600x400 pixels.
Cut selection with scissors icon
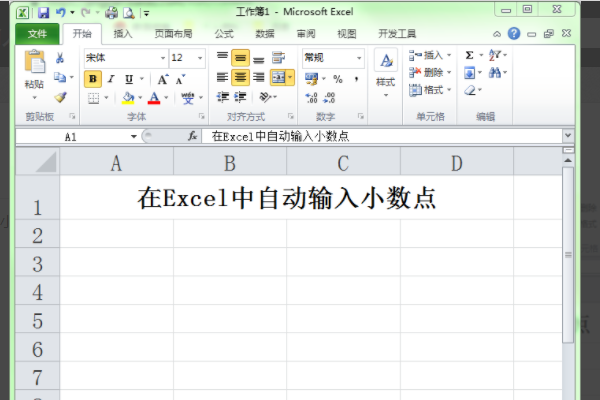pyautogui.click(x=60, y=58)
